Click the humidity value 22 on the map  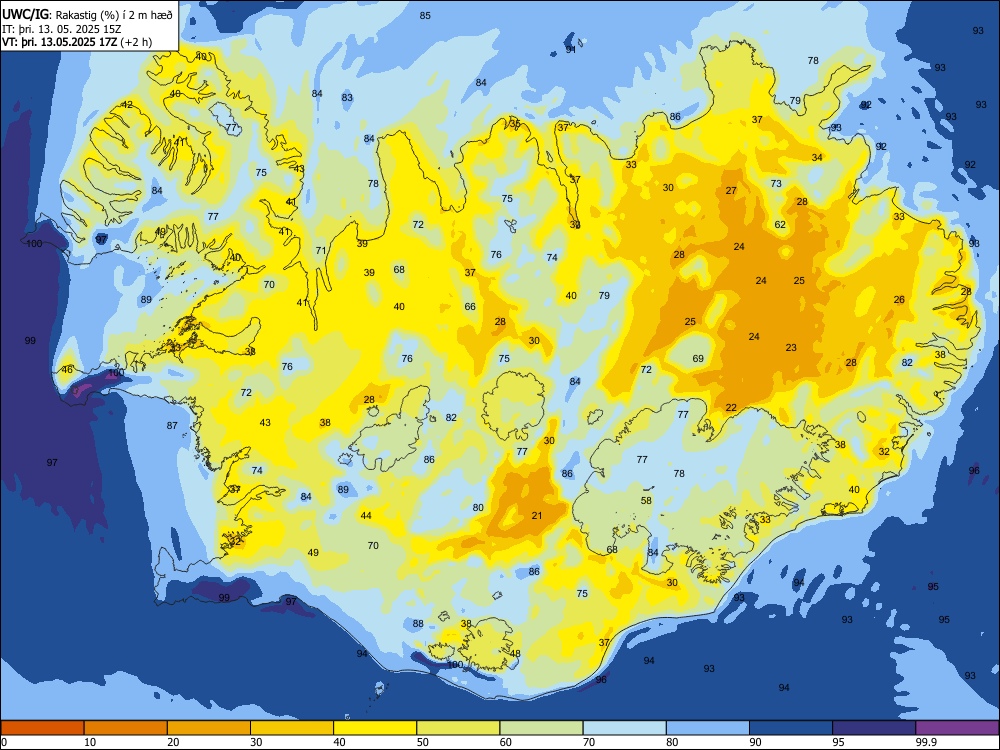[x=731, y=408]
